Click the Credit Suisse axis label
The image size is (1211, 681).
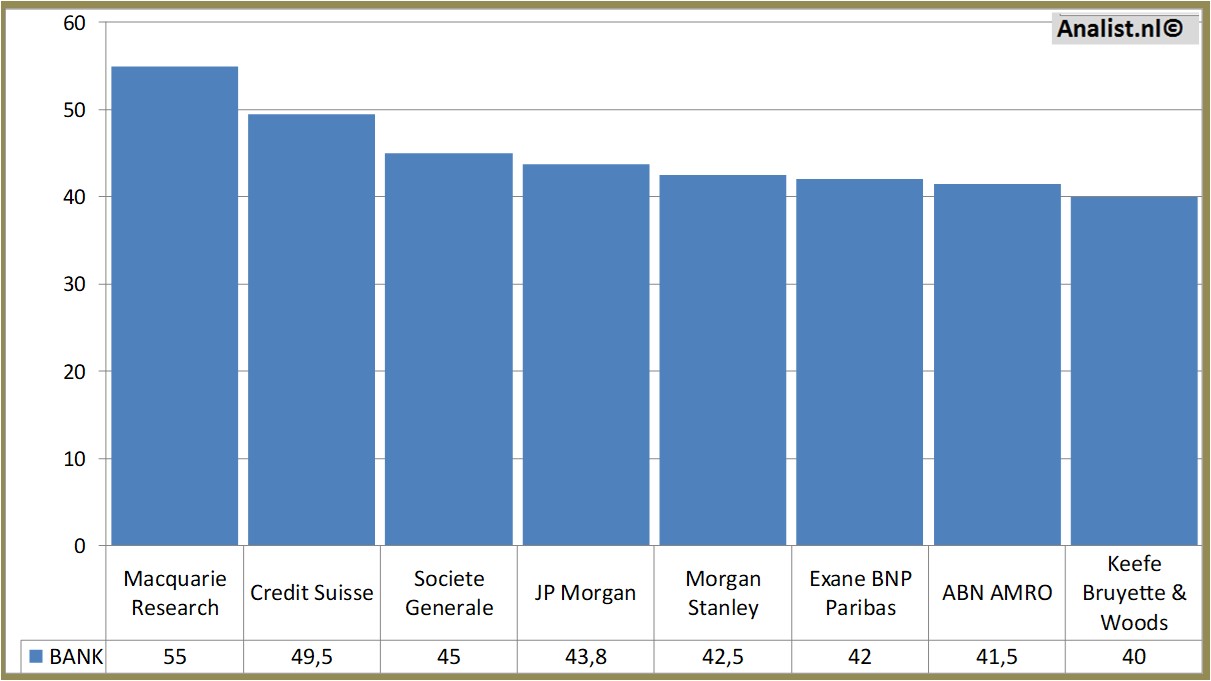(312, 593)
